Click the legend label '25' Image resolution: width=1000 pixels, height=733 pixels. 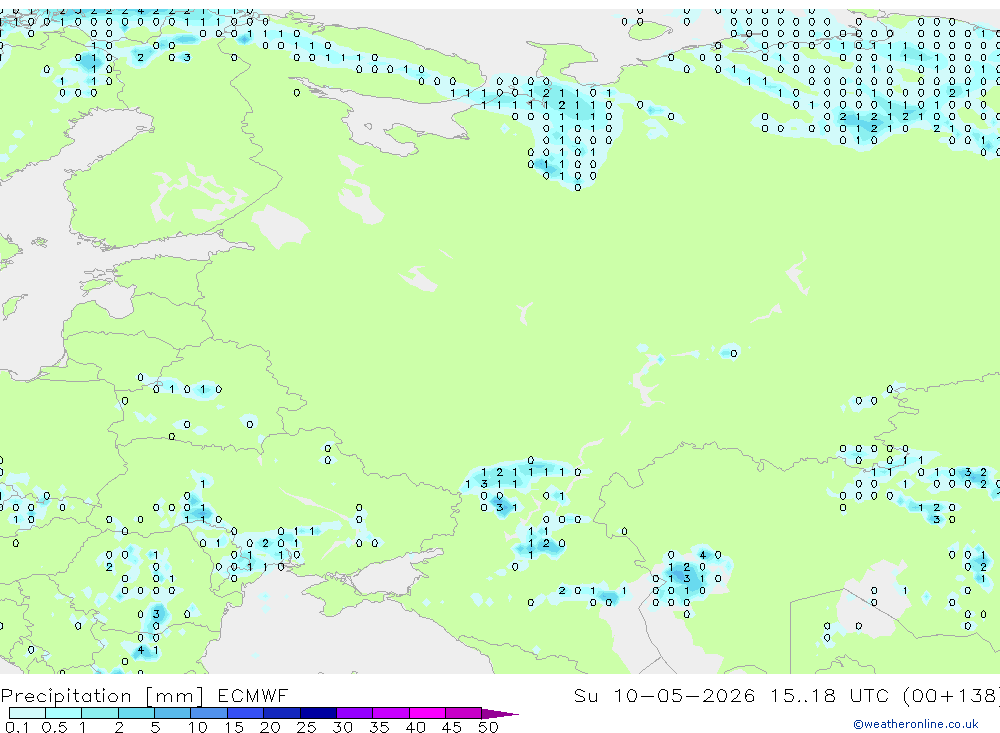coord(306,727)
